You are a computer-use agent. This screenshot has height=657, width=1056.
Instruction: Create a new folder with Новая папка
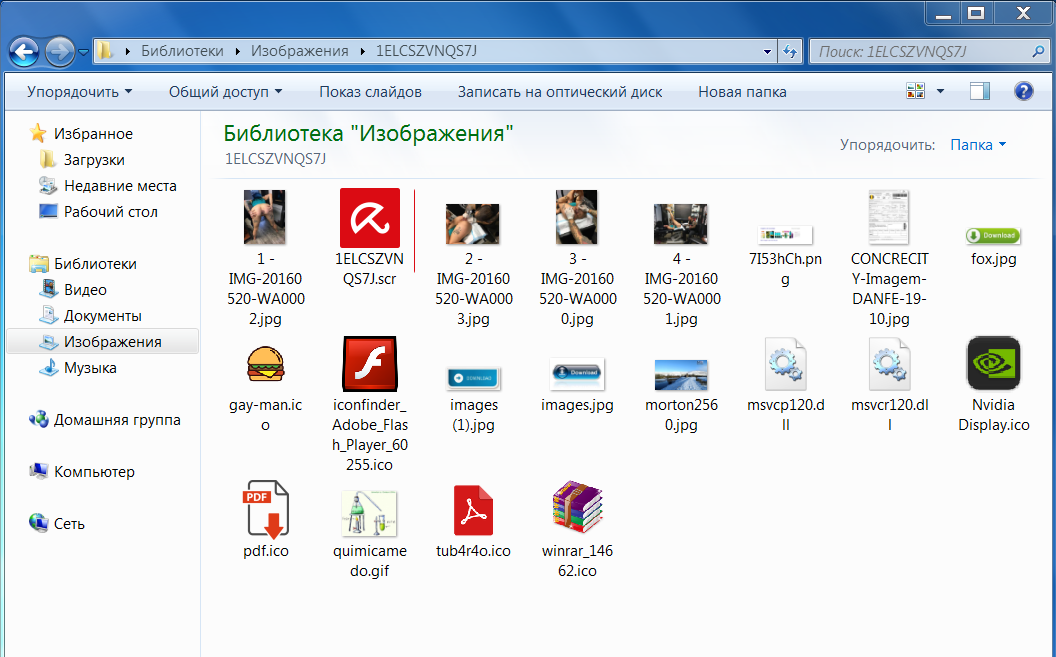[742, 92]
